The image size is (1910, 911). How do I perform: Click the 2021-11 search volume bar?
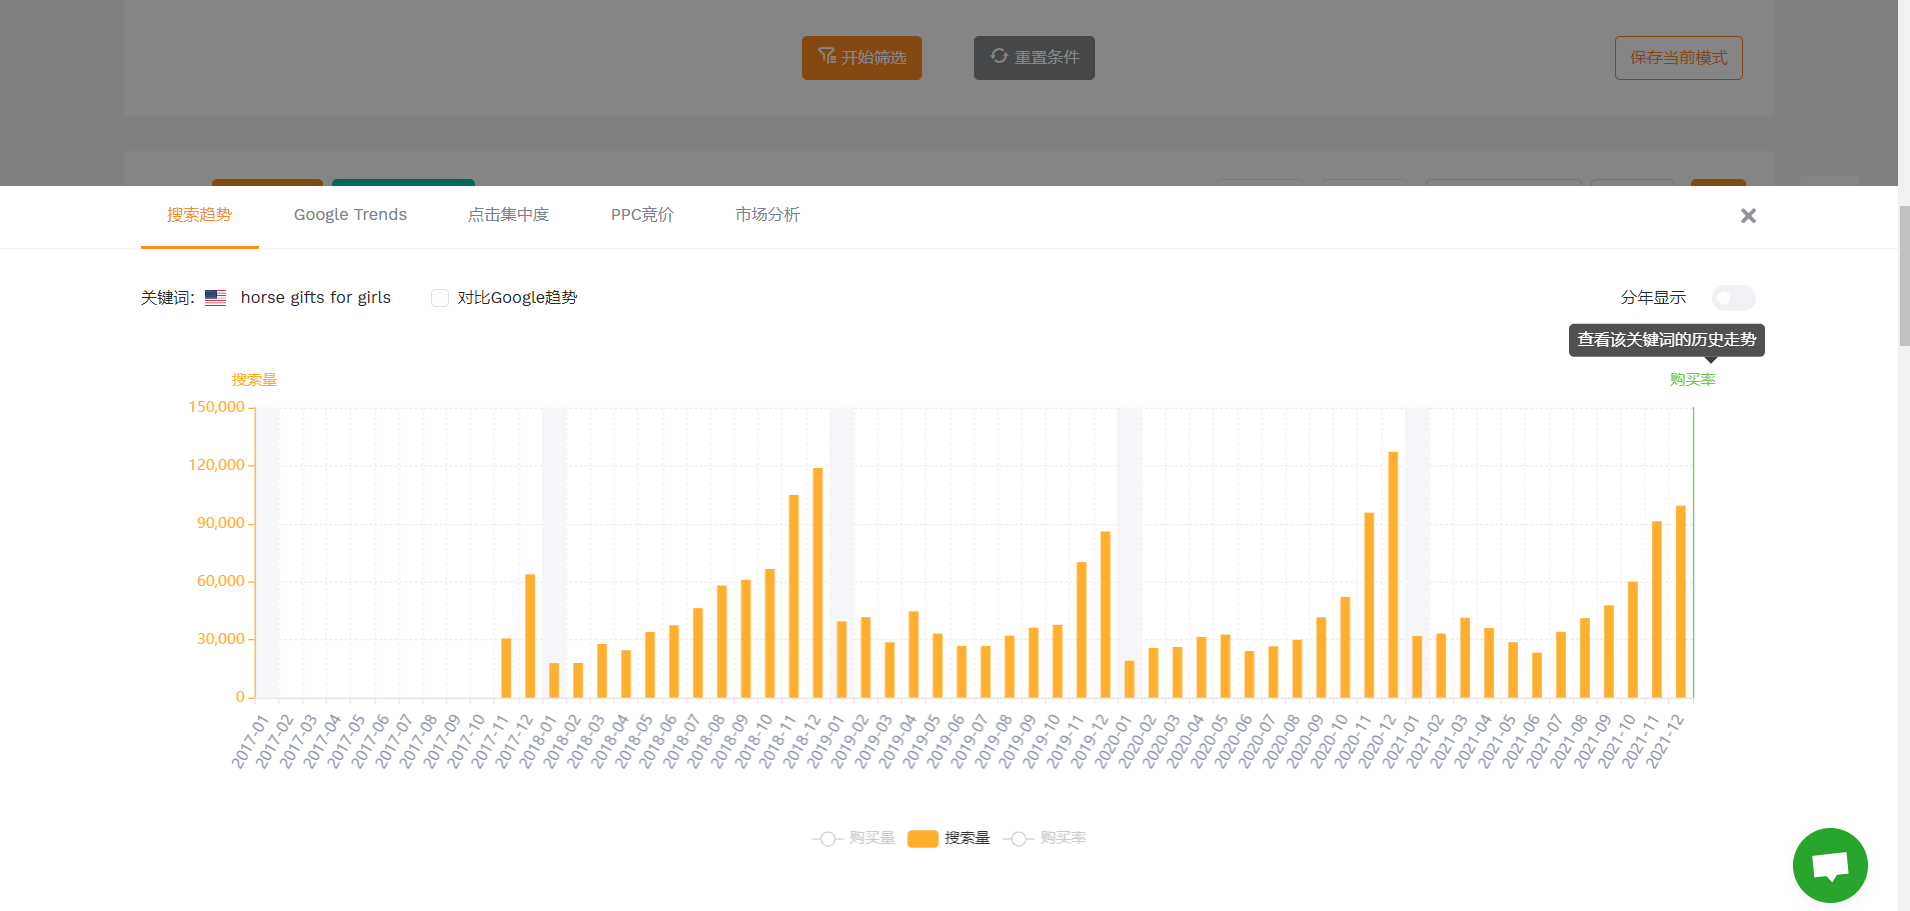(1657, 610)
